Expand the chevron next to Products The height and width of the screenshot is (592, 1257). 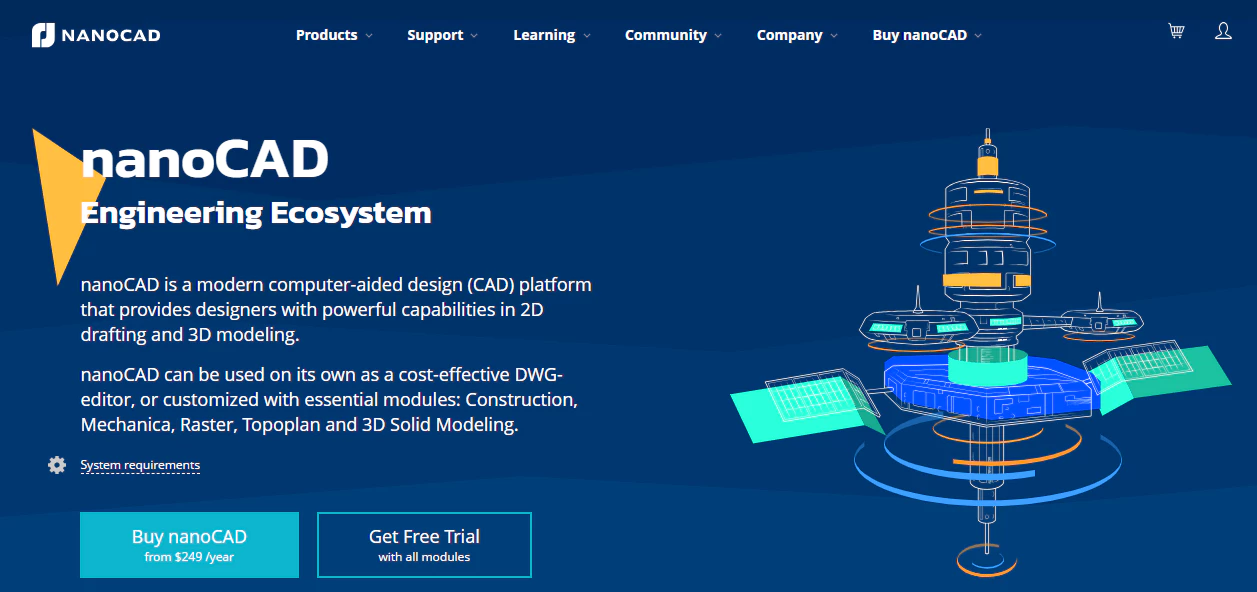pos(369,36)
